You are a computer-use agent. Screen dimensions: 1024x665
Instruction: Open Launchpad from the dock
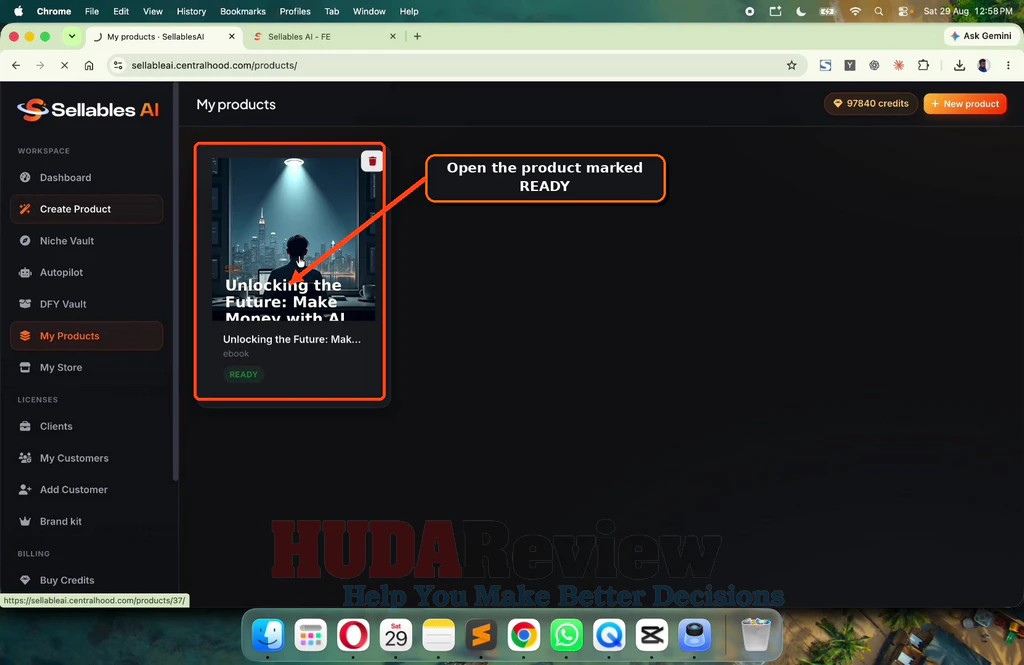coord(311,634)
